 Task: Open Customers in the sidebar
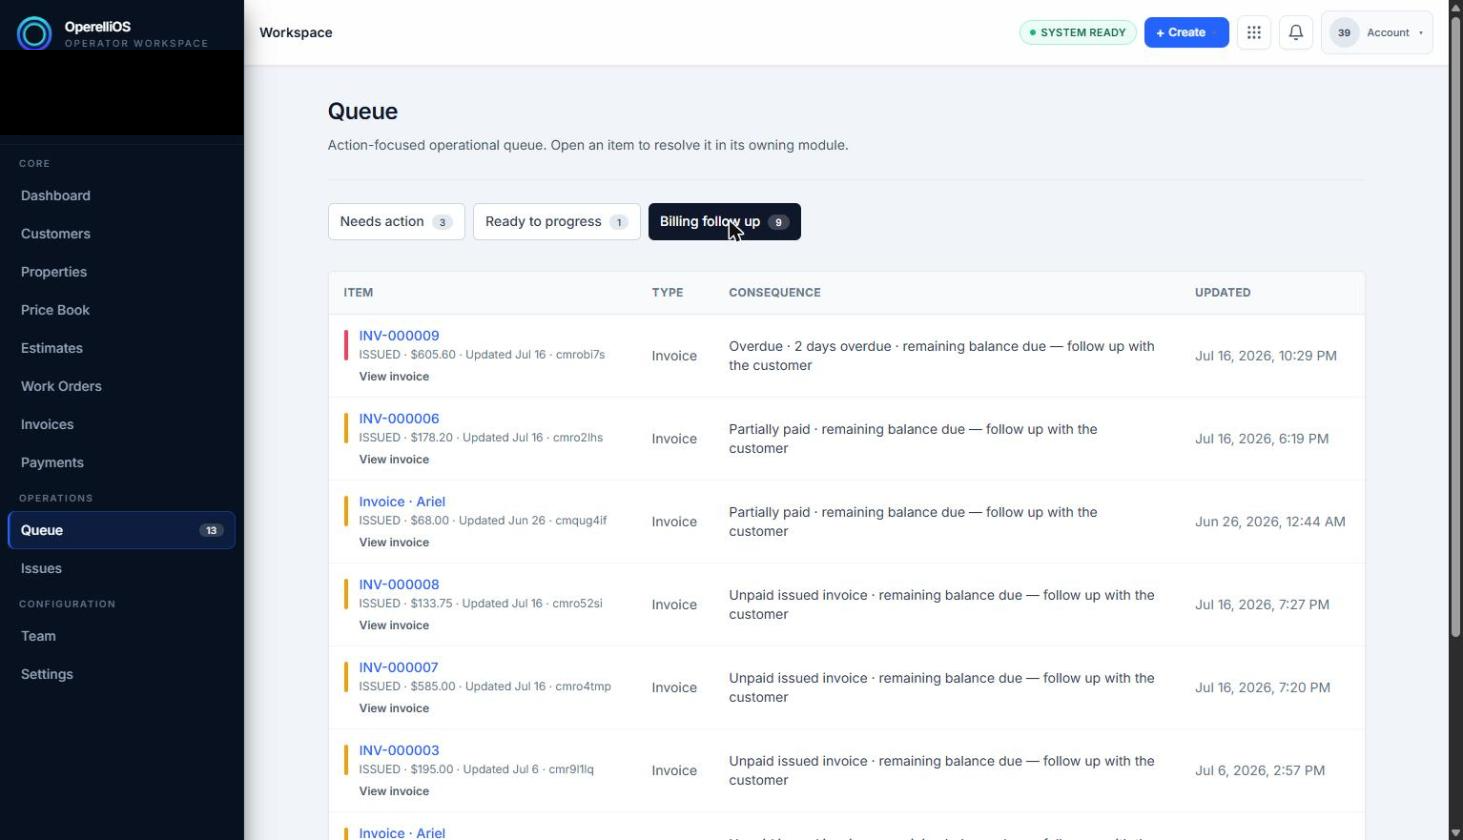(121, 234)
